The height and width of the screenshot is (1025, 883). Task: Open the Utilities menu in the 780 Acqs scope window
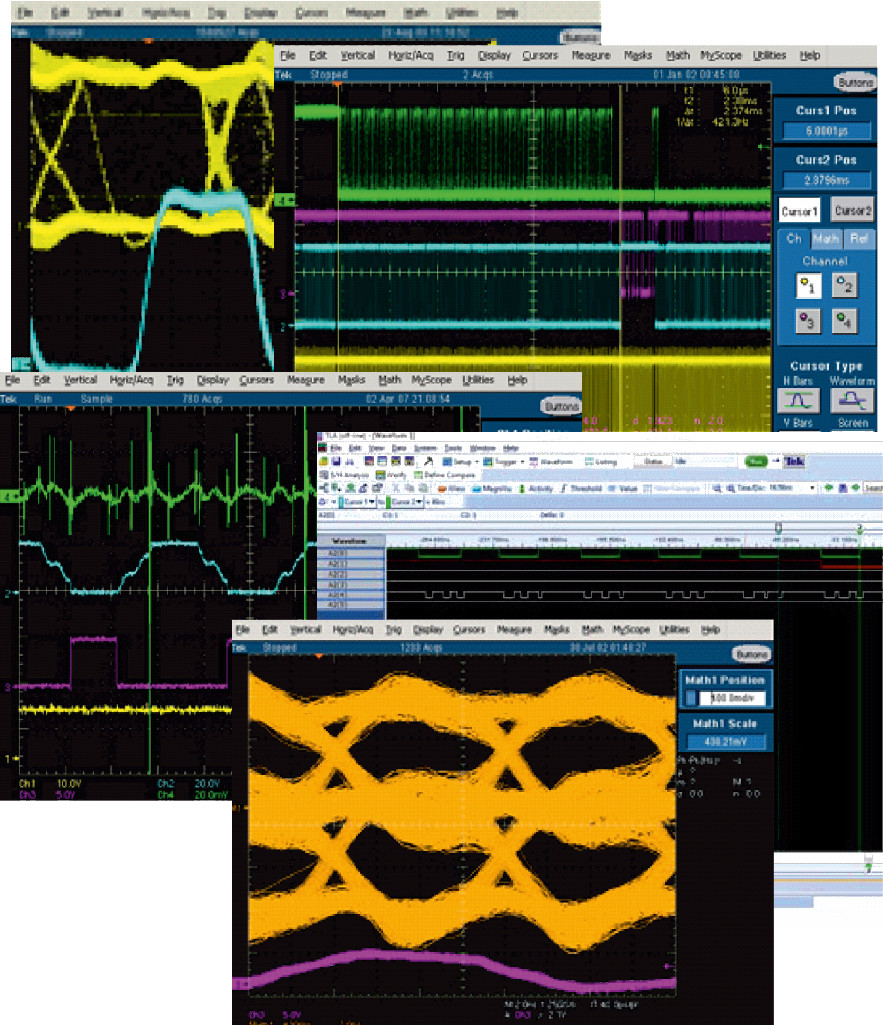(478, 380)
